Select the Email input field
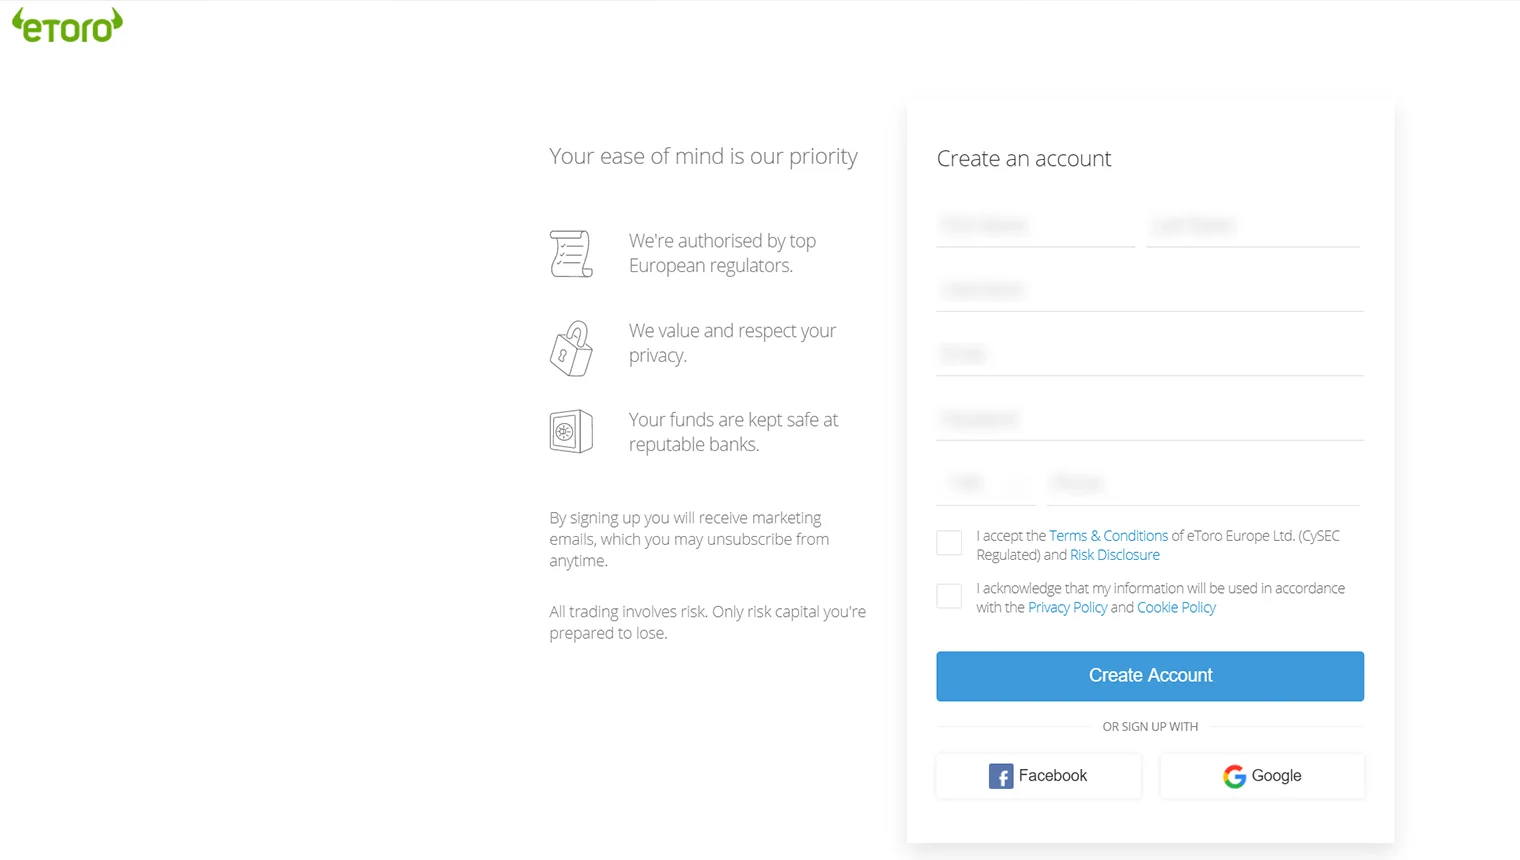1520x860 pixels. click(x=1149, y=354)
